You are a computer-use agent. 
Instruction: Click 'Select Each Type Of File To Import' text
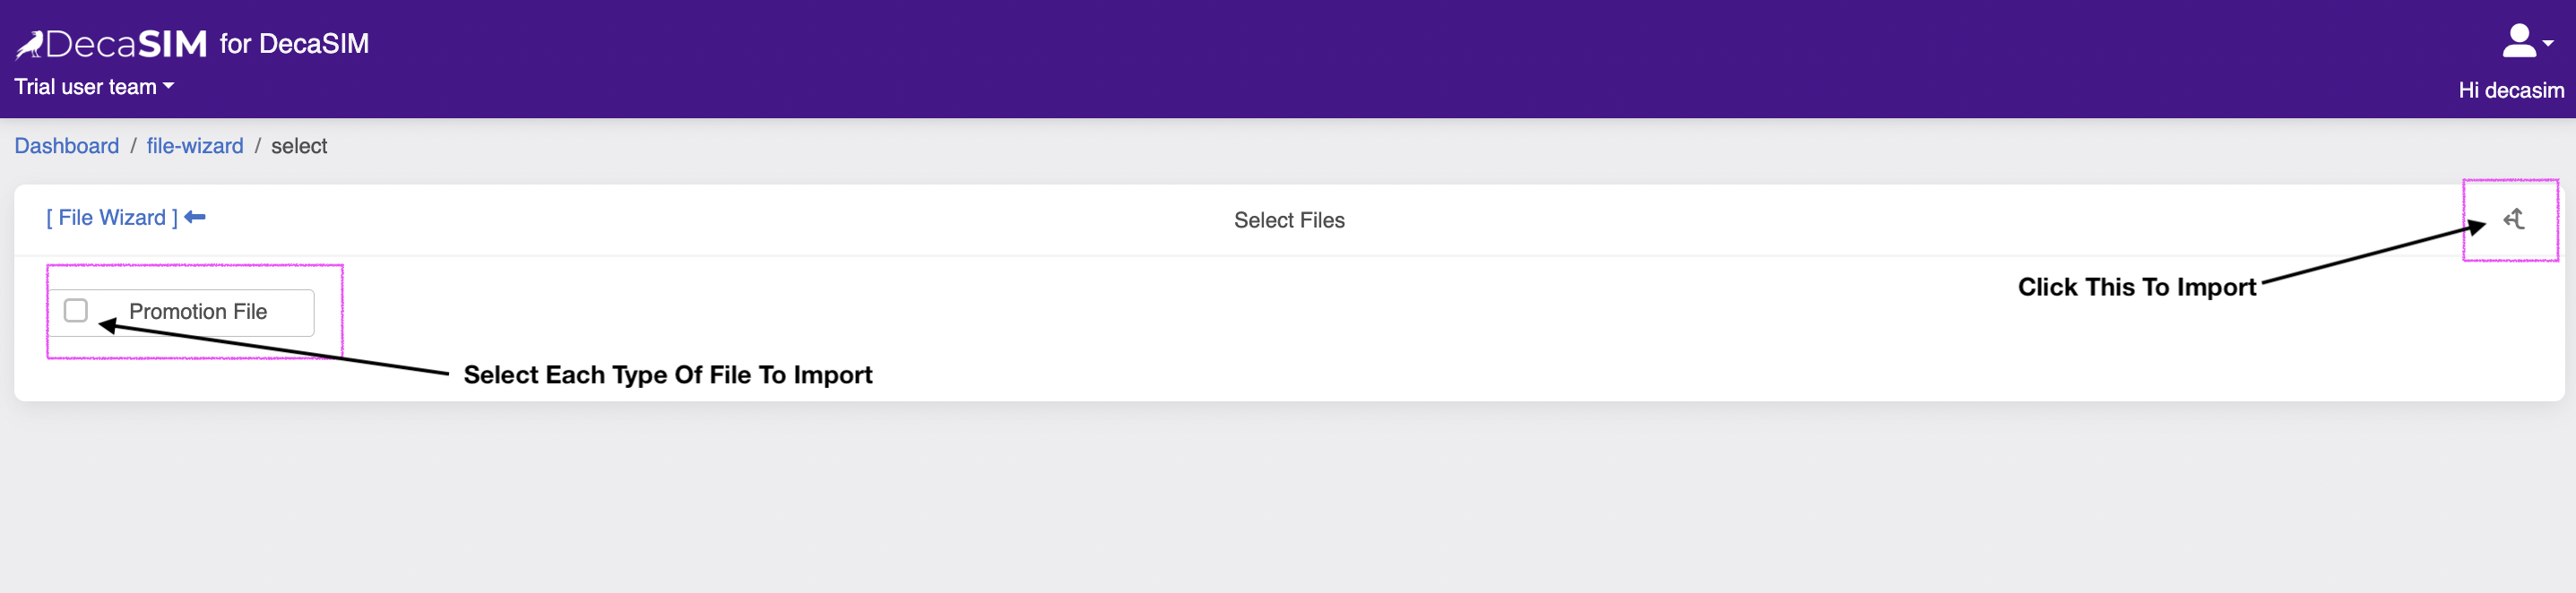pyautogui.click(x=668, y=375)
